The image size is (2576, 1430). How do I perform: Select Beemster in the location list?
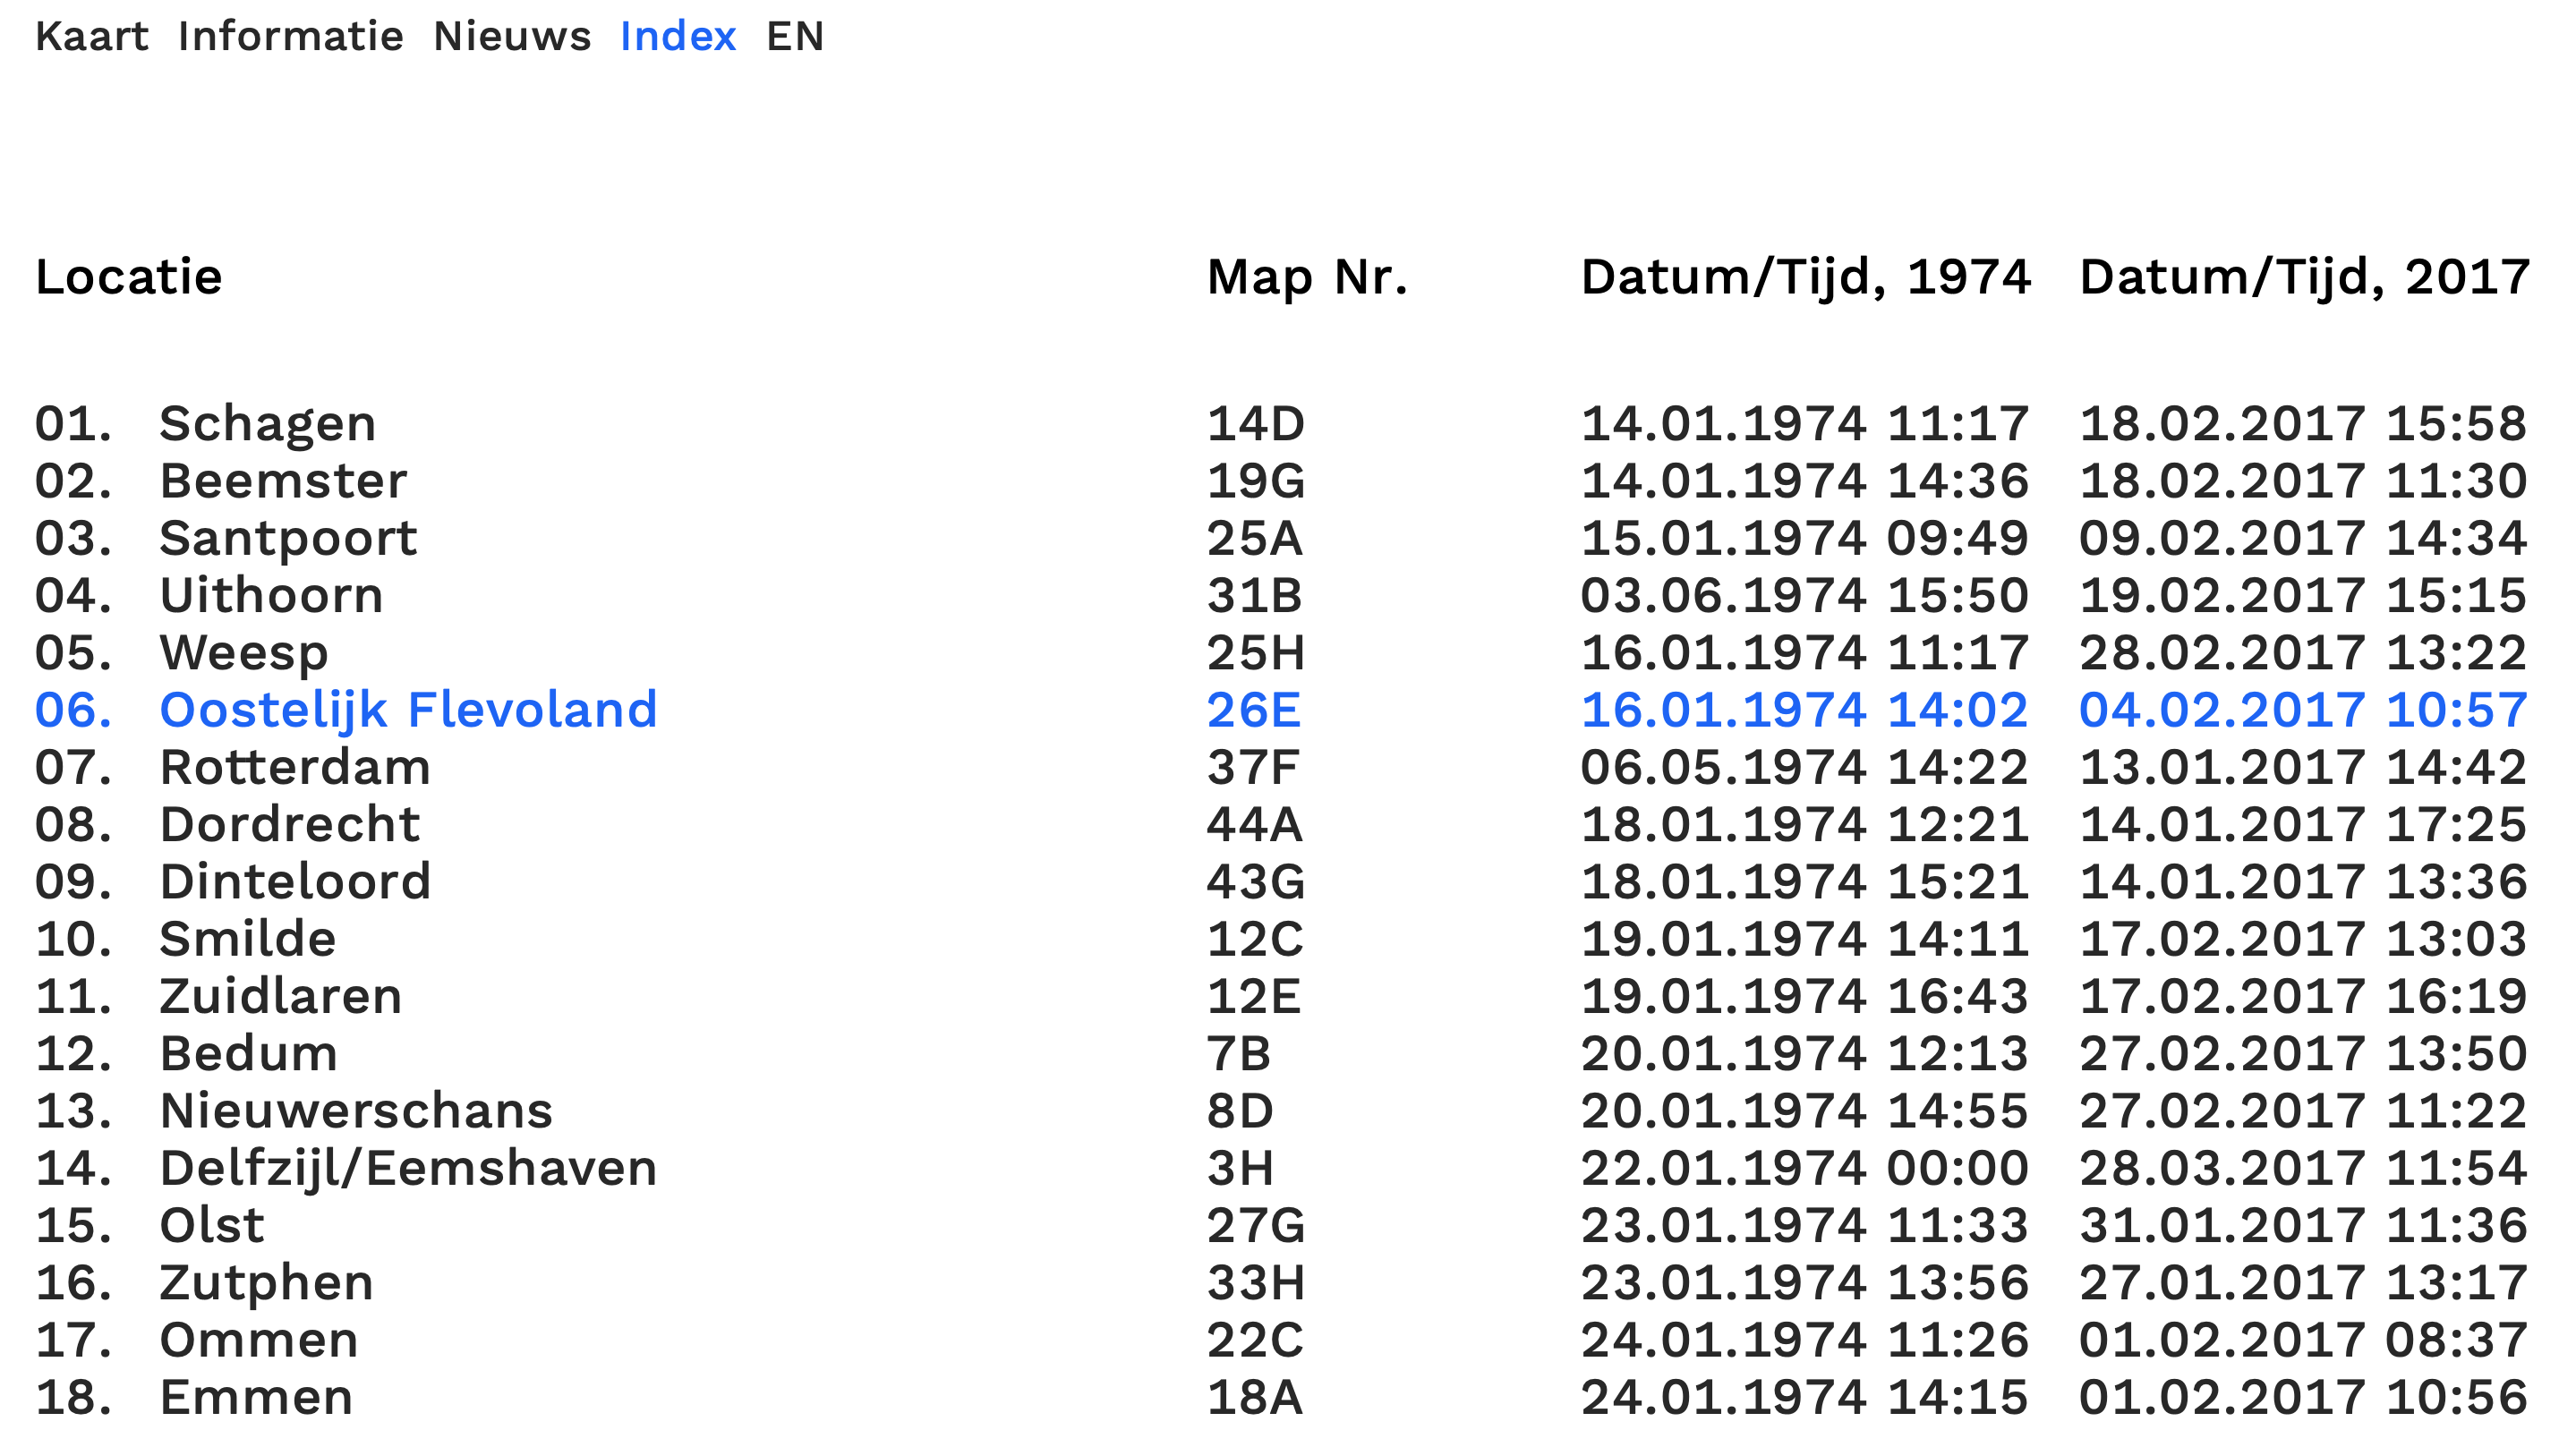[283, 481]
